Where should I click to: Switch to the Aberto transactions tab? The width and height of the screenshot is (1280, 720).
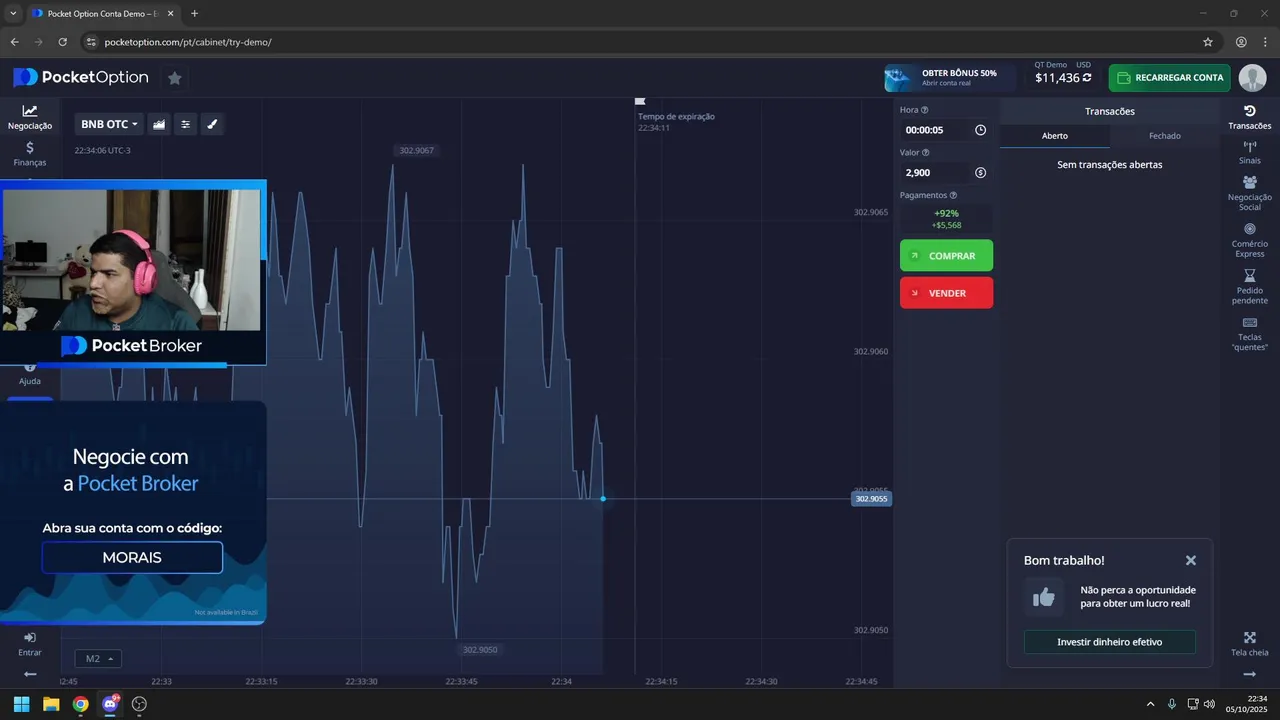click(x=1055, y=136)
